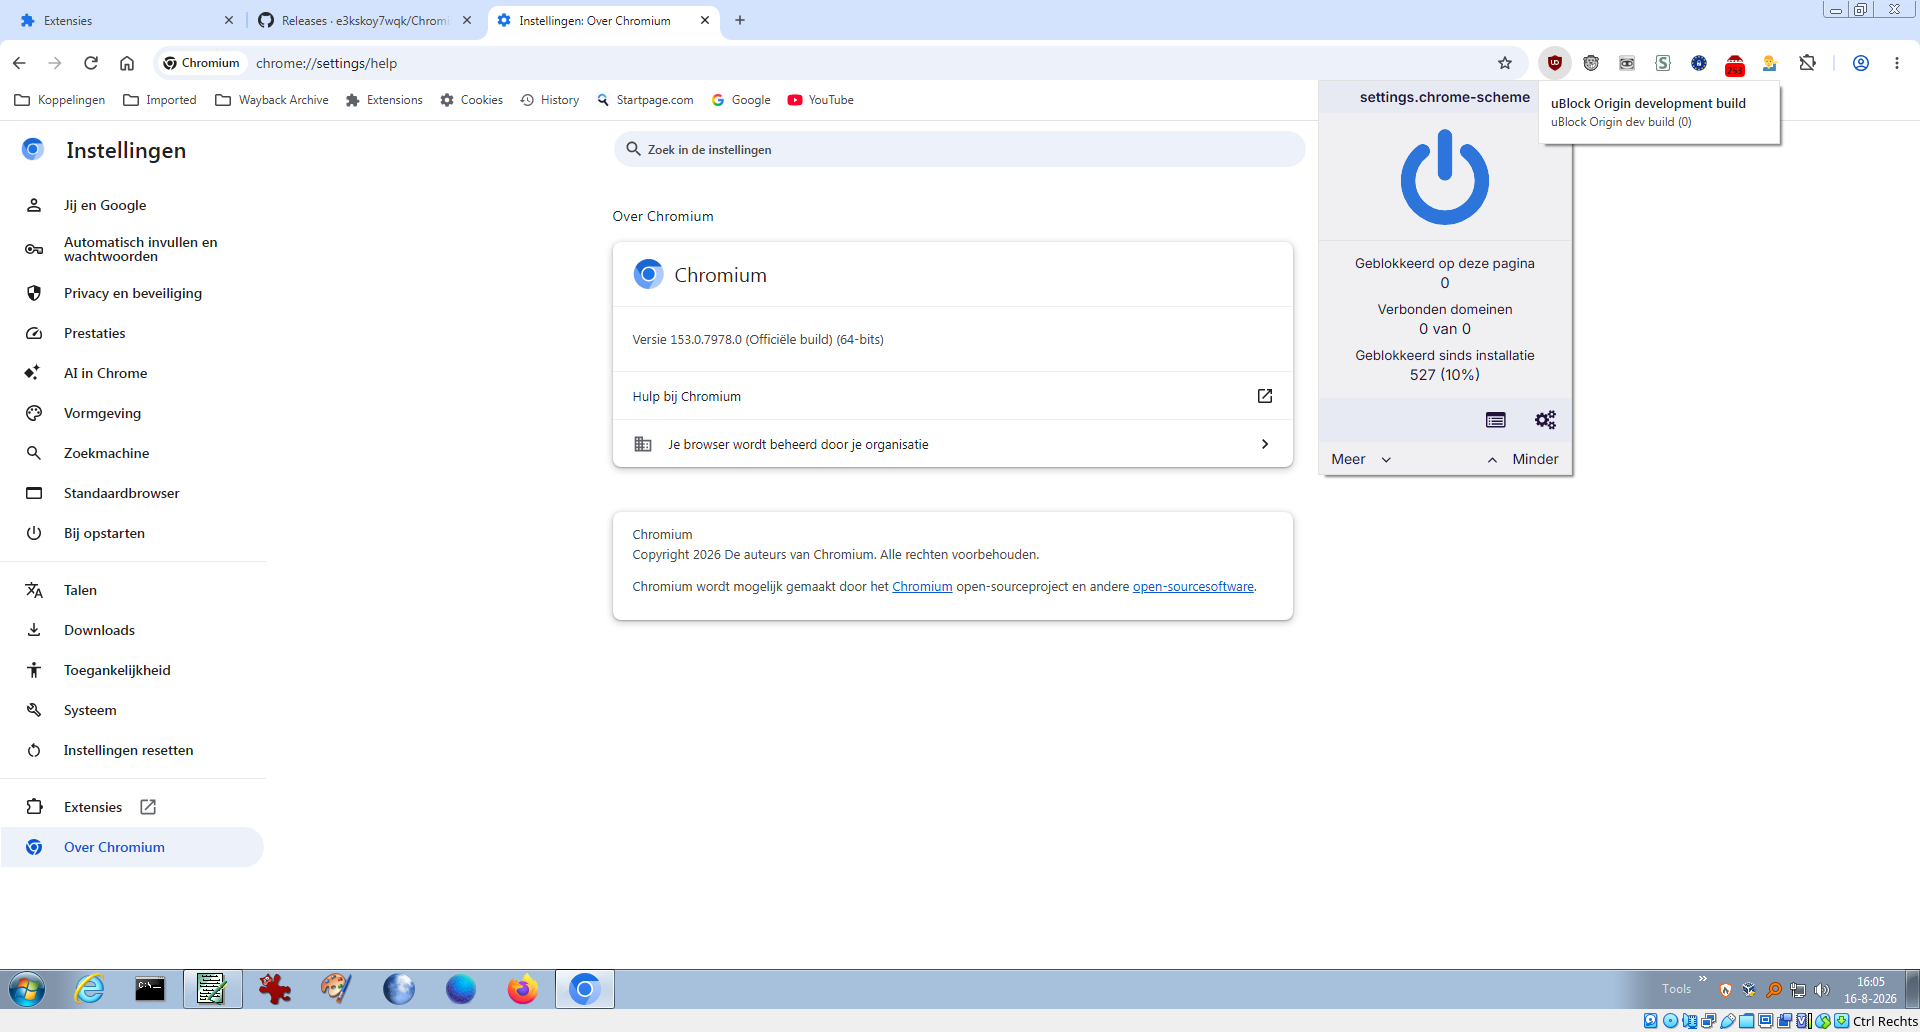The width and height of the screenshot is (1920, 1032).
Task: Go to the home page
Action: (x=127, y=63)
